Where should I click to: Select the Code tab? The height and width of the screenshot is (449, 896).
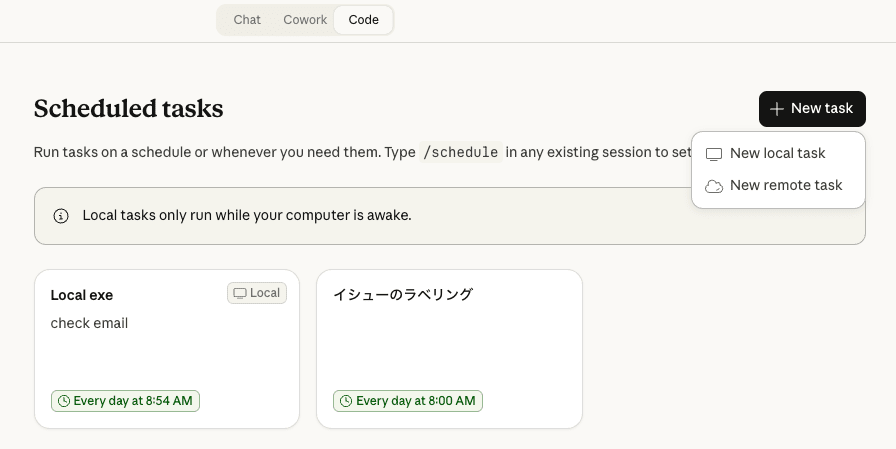tap(363, 20)
